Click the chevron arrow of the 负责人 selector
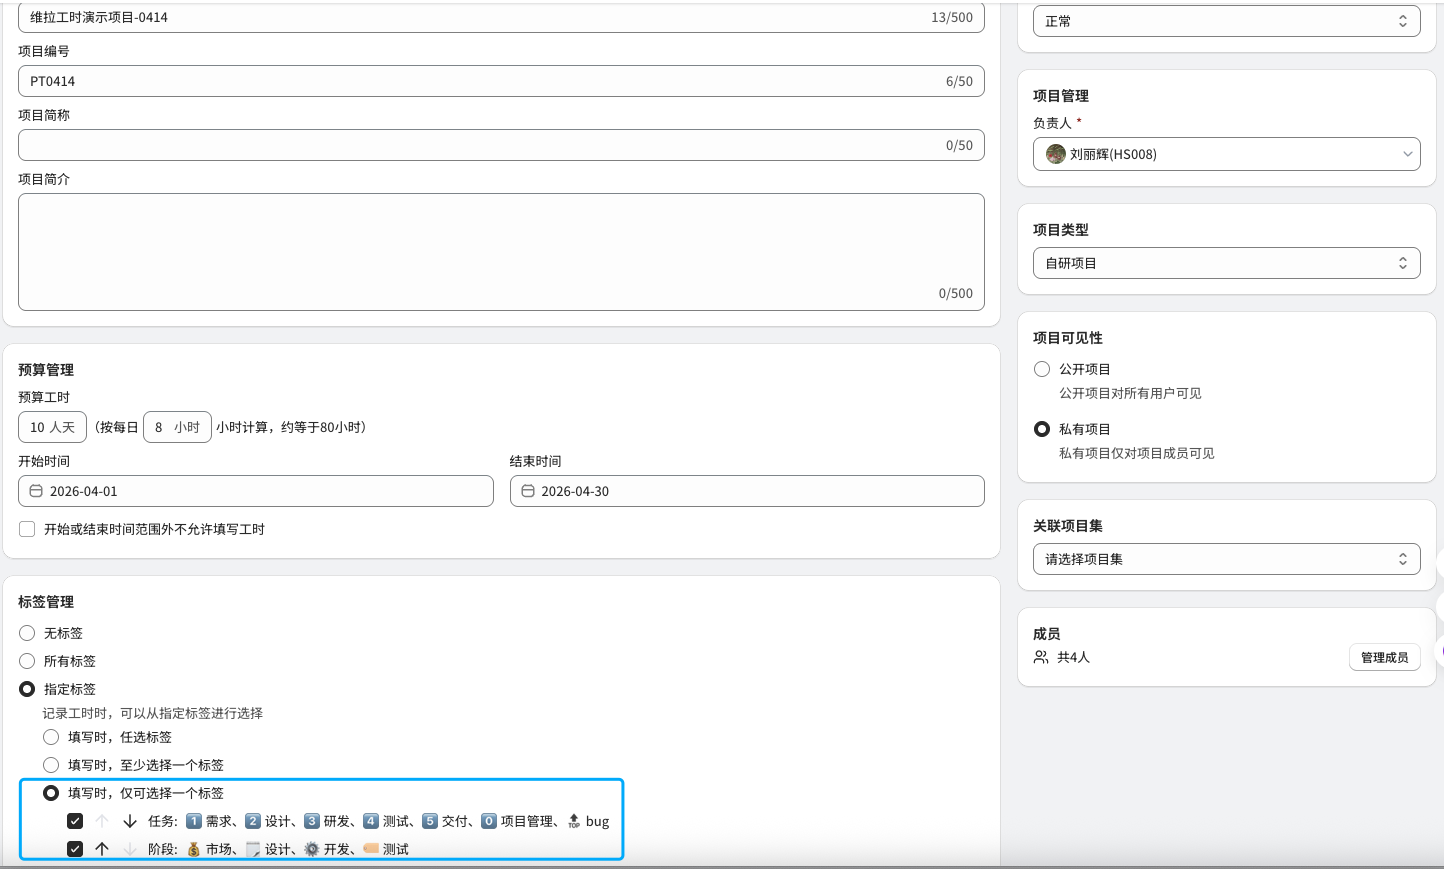This screenshot has height=869, width=1444. (1407, 154)
